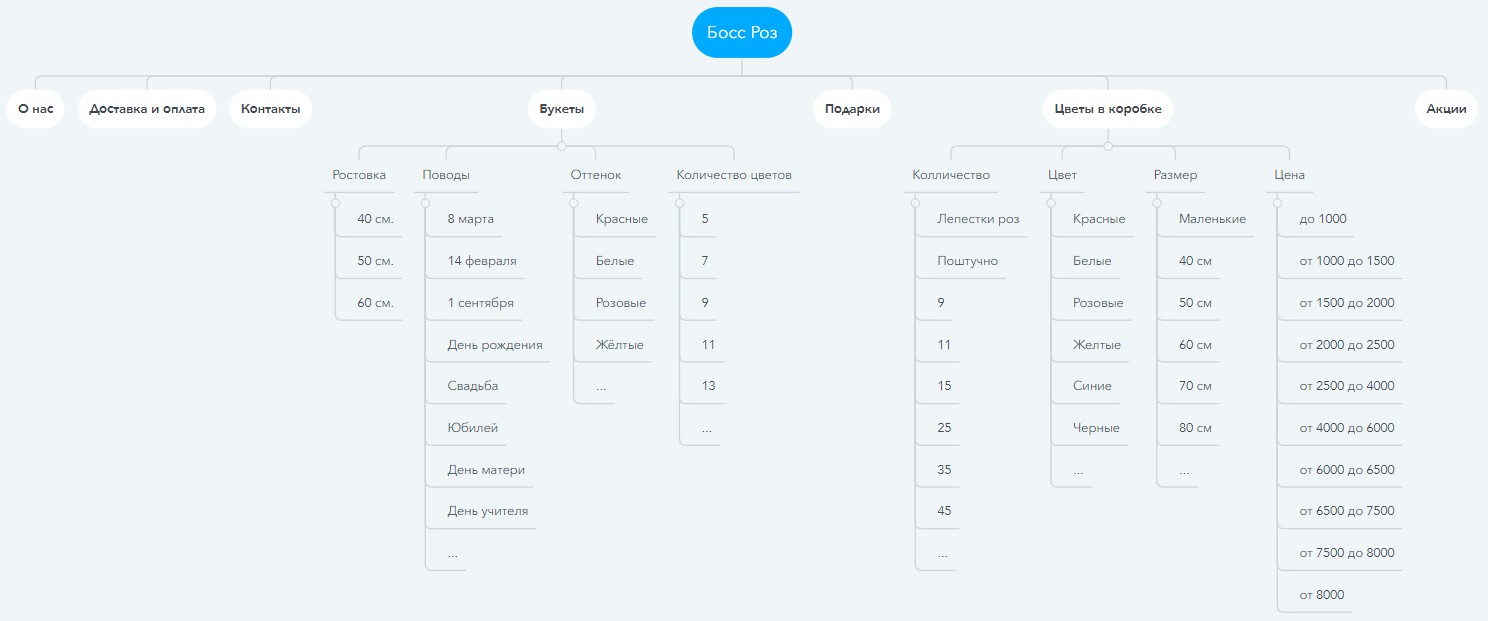
Task: Click the Подарки node
Action: click(852, 109)
